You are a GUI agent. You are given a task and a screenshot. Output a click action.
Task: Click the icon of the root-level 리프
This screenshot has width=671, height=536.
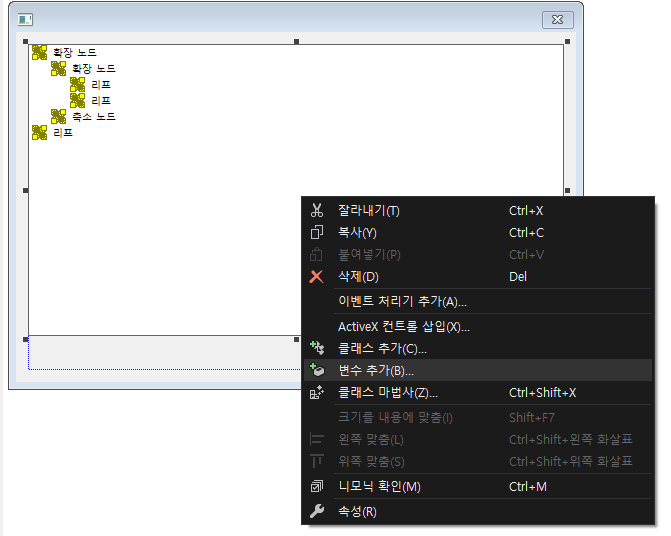(x=39, y=133)
